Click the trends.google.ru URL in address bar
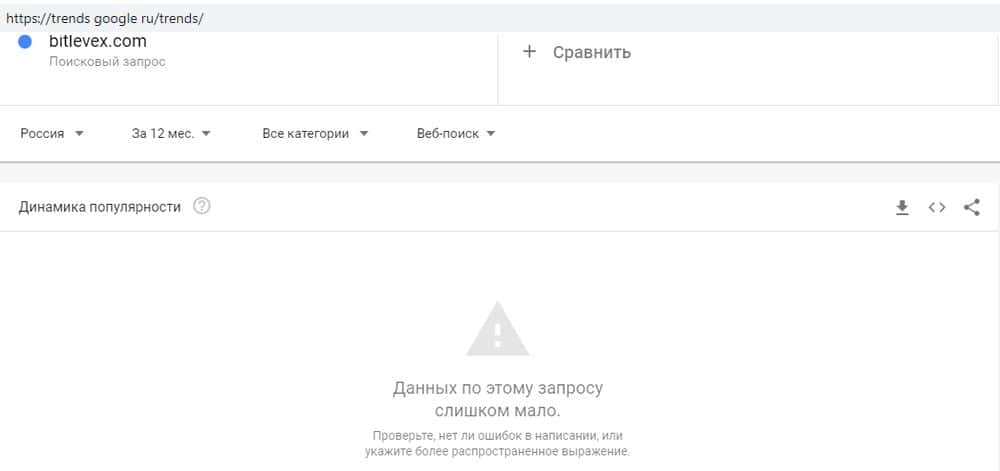 105,18
